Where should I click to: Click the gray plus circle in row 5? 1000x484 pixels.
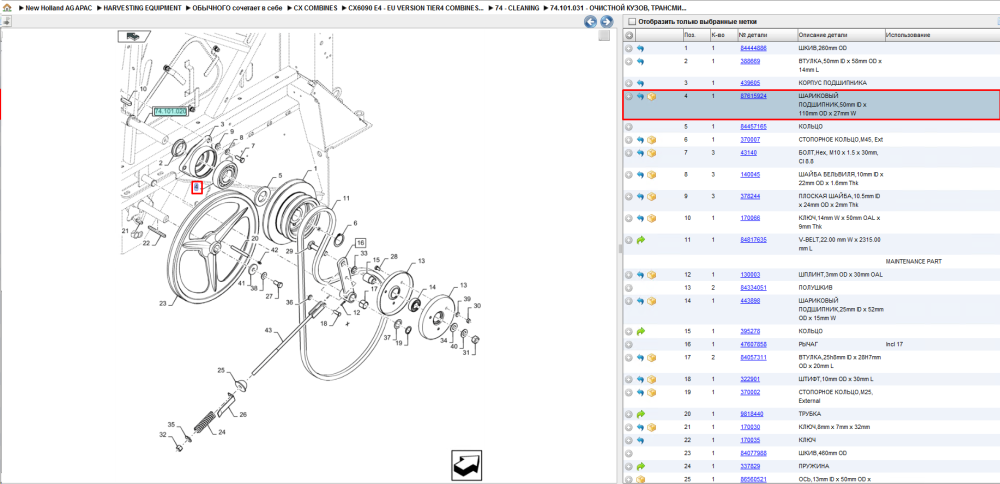tap(629, 127)
